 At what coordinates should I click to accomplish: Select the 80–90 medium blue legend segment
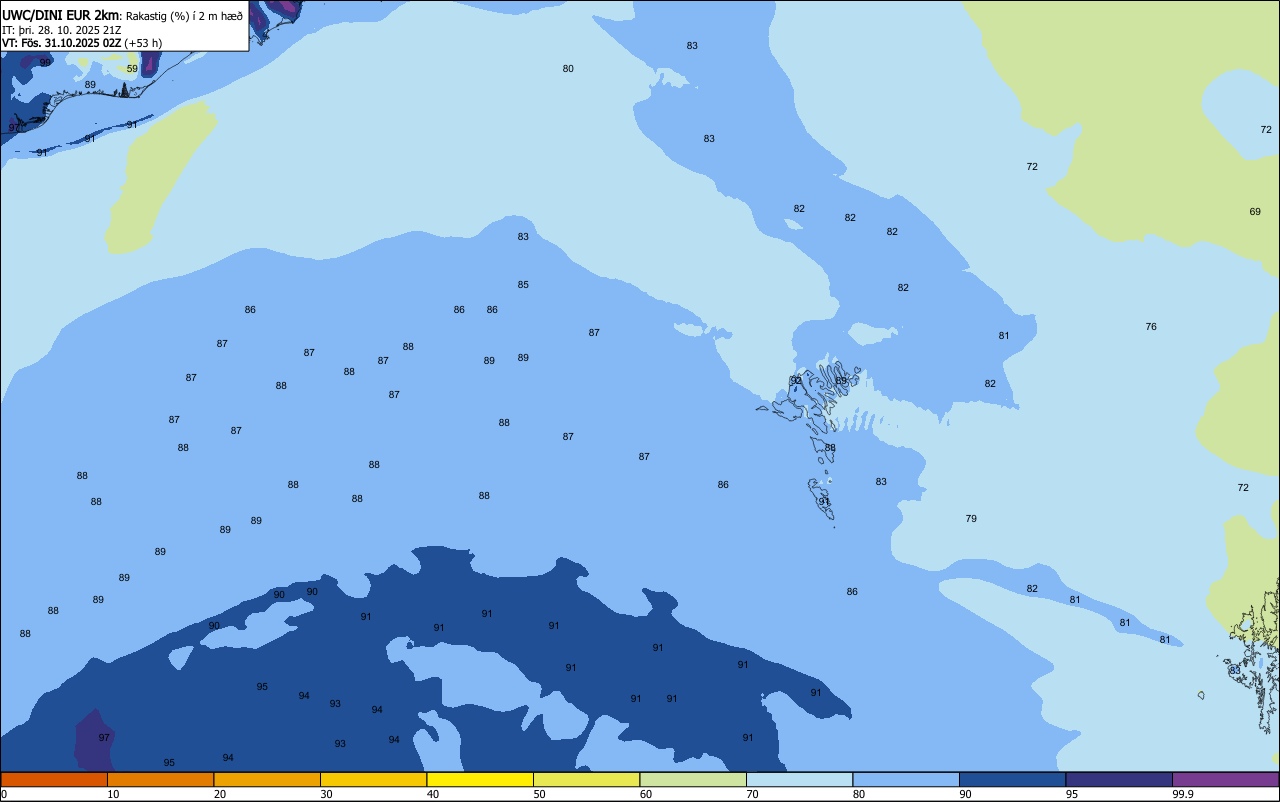coord(906,779)
